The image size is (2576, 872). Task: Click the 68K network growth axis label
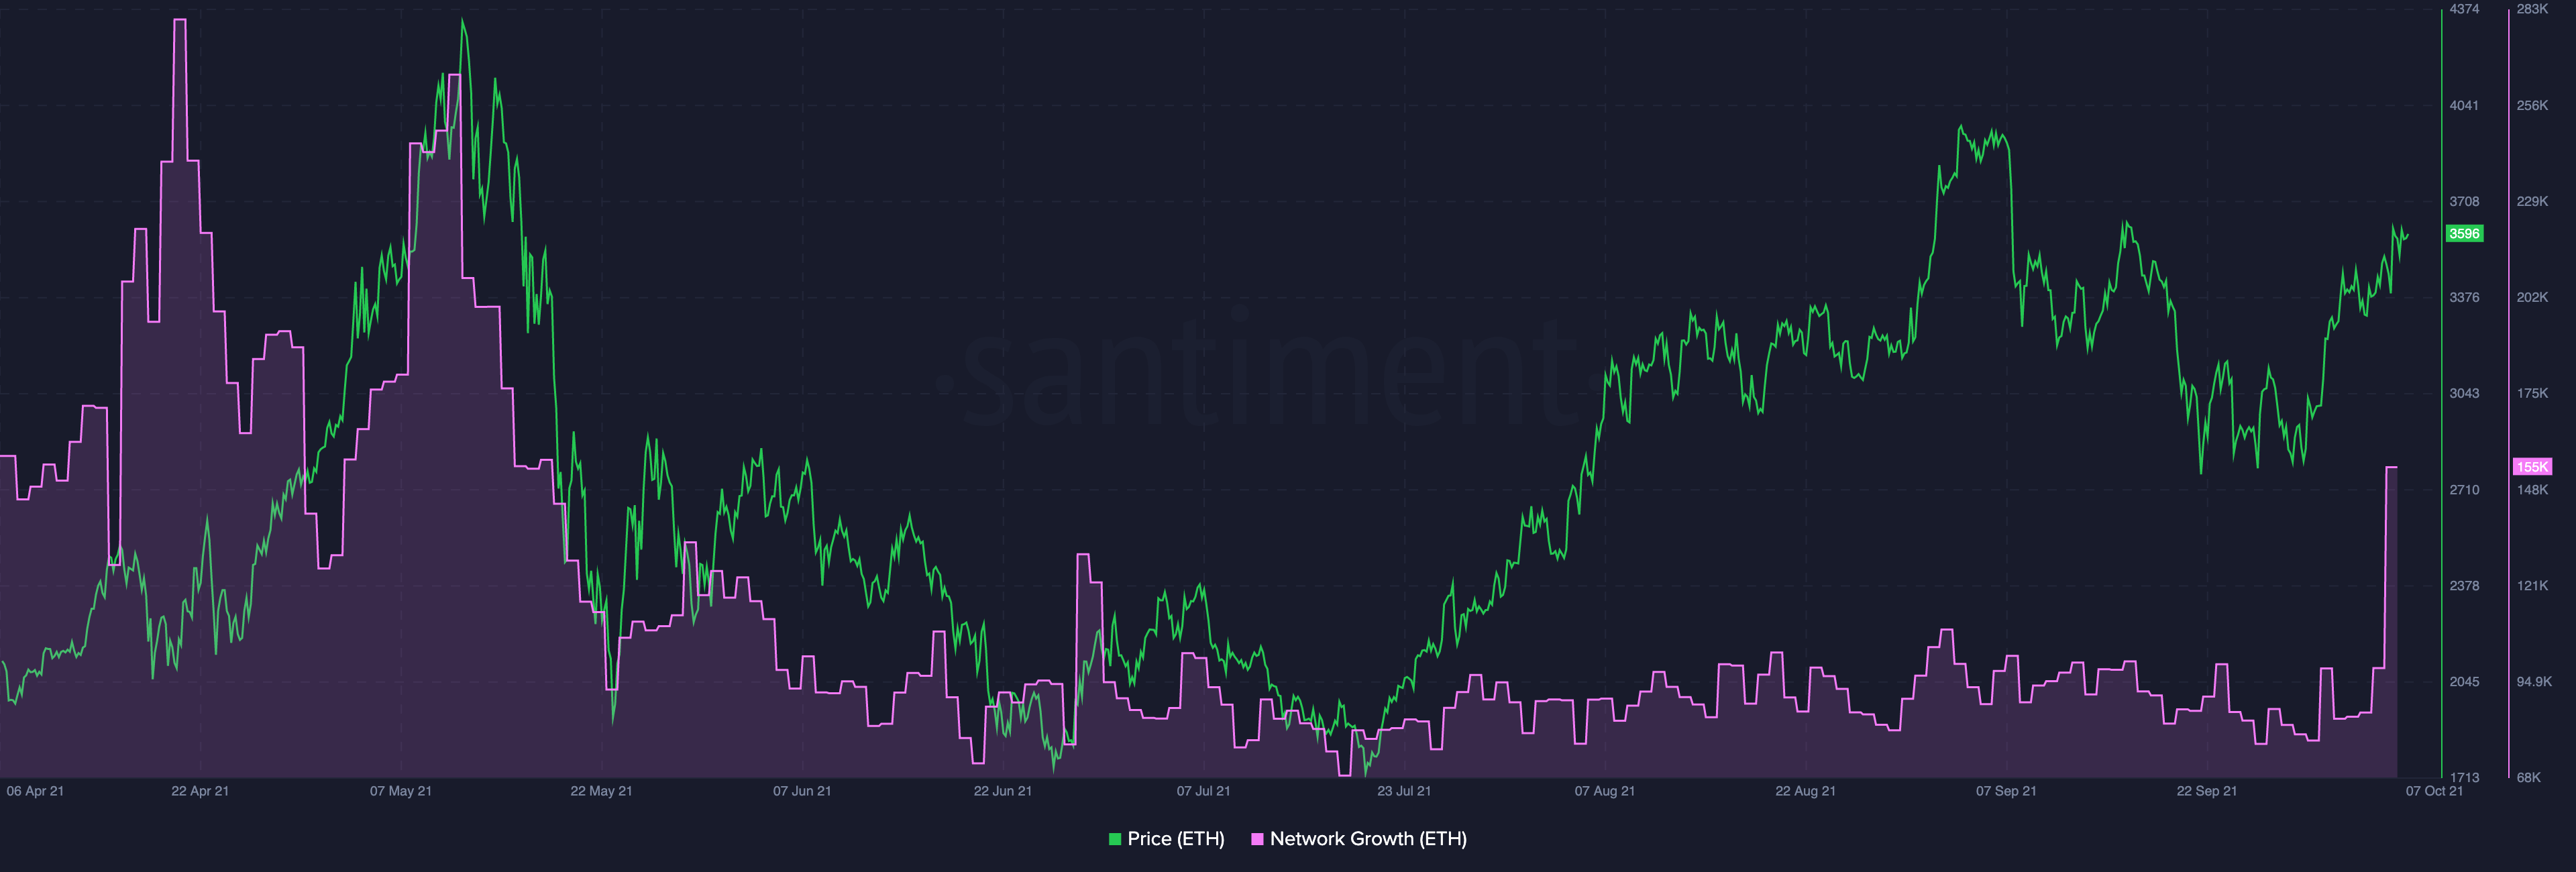pyautogui.click(x=2528, y=777)
